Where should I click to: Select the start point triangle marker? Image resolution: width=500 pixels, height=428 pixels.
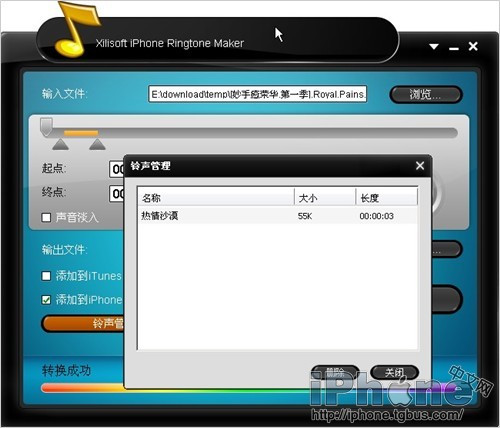point(61,145)
